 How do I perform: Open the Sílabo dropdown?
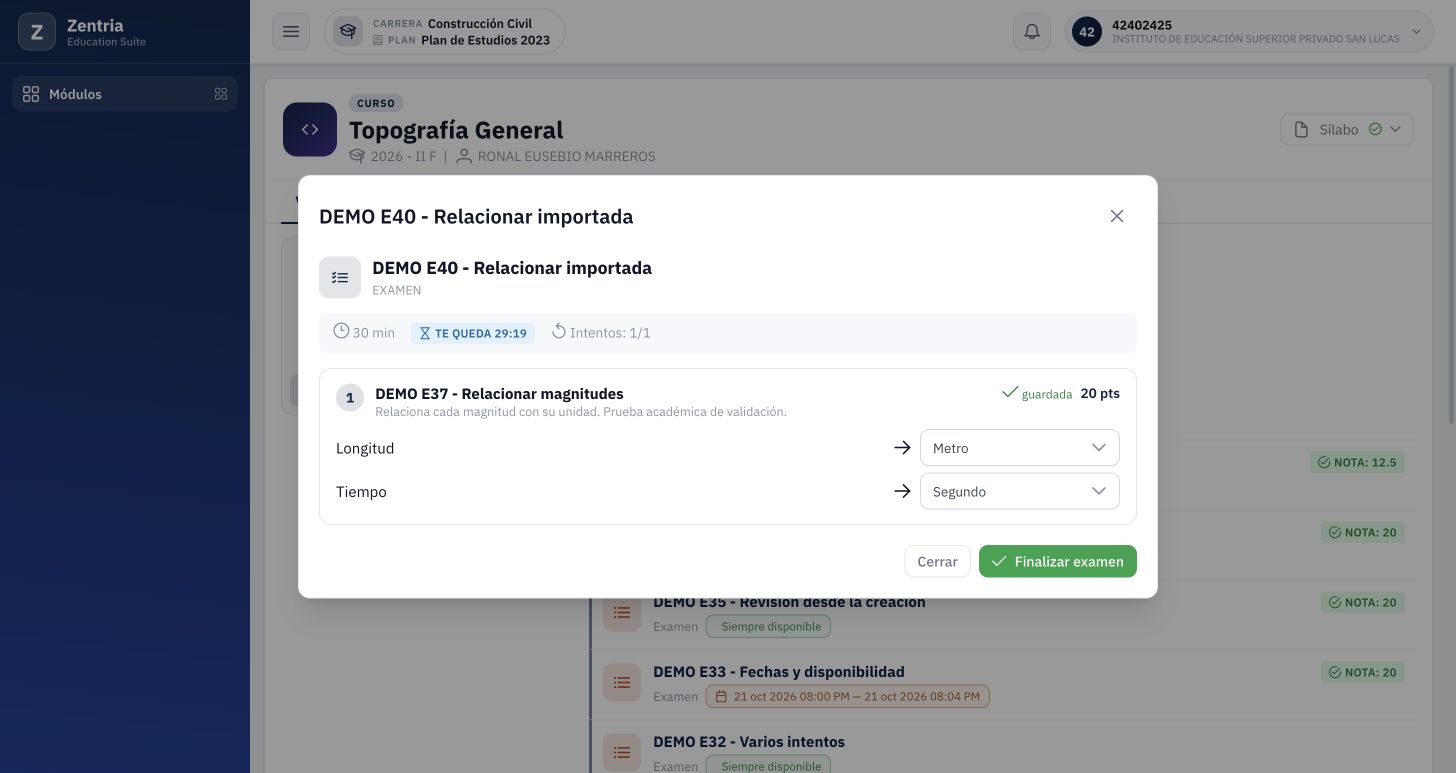1347,129
